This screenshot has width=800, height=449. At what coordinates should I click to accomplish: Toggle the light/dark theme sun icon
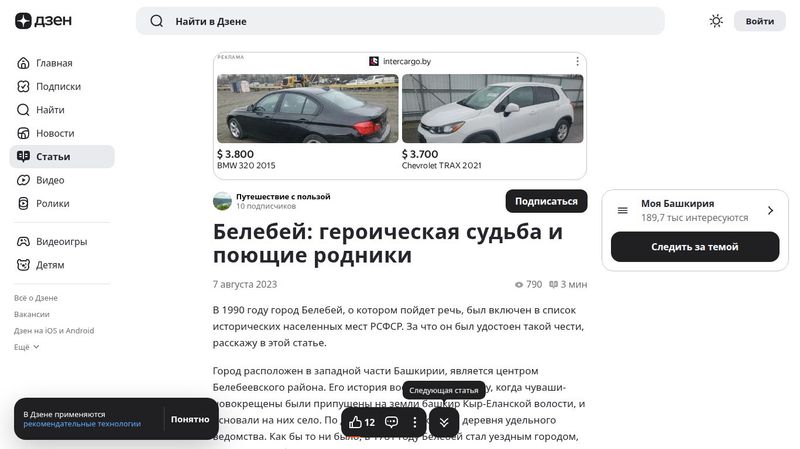pos(716,21)
